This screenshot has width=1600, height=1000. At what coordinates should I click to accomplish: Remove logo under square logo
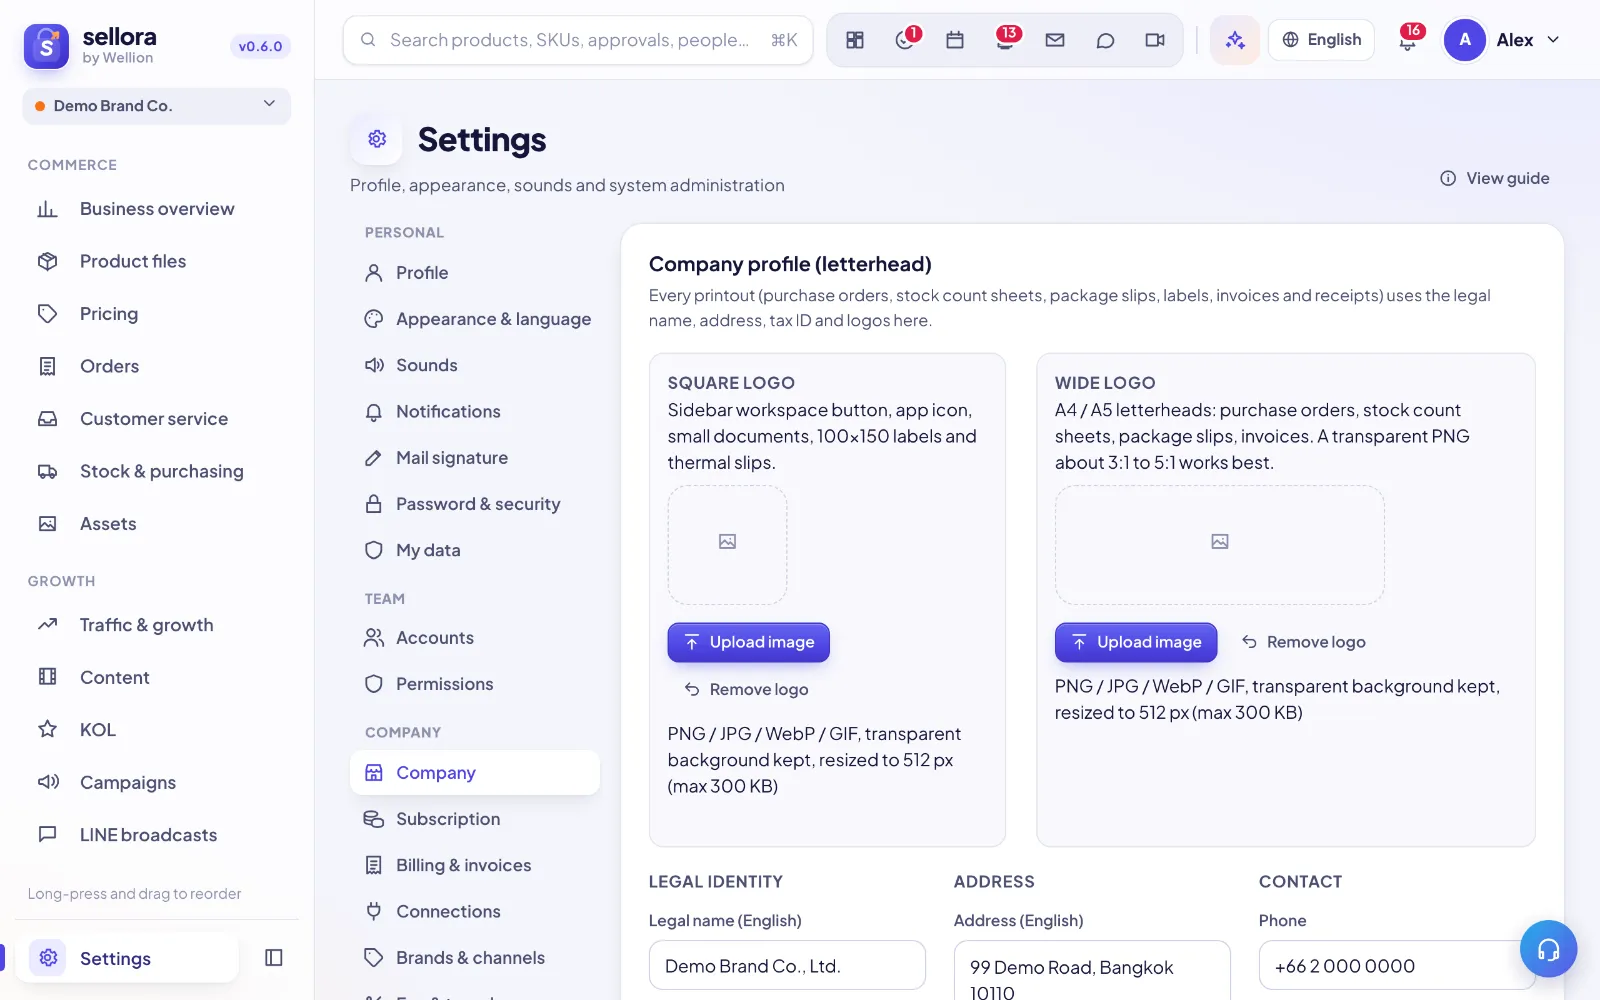[746, 690]
